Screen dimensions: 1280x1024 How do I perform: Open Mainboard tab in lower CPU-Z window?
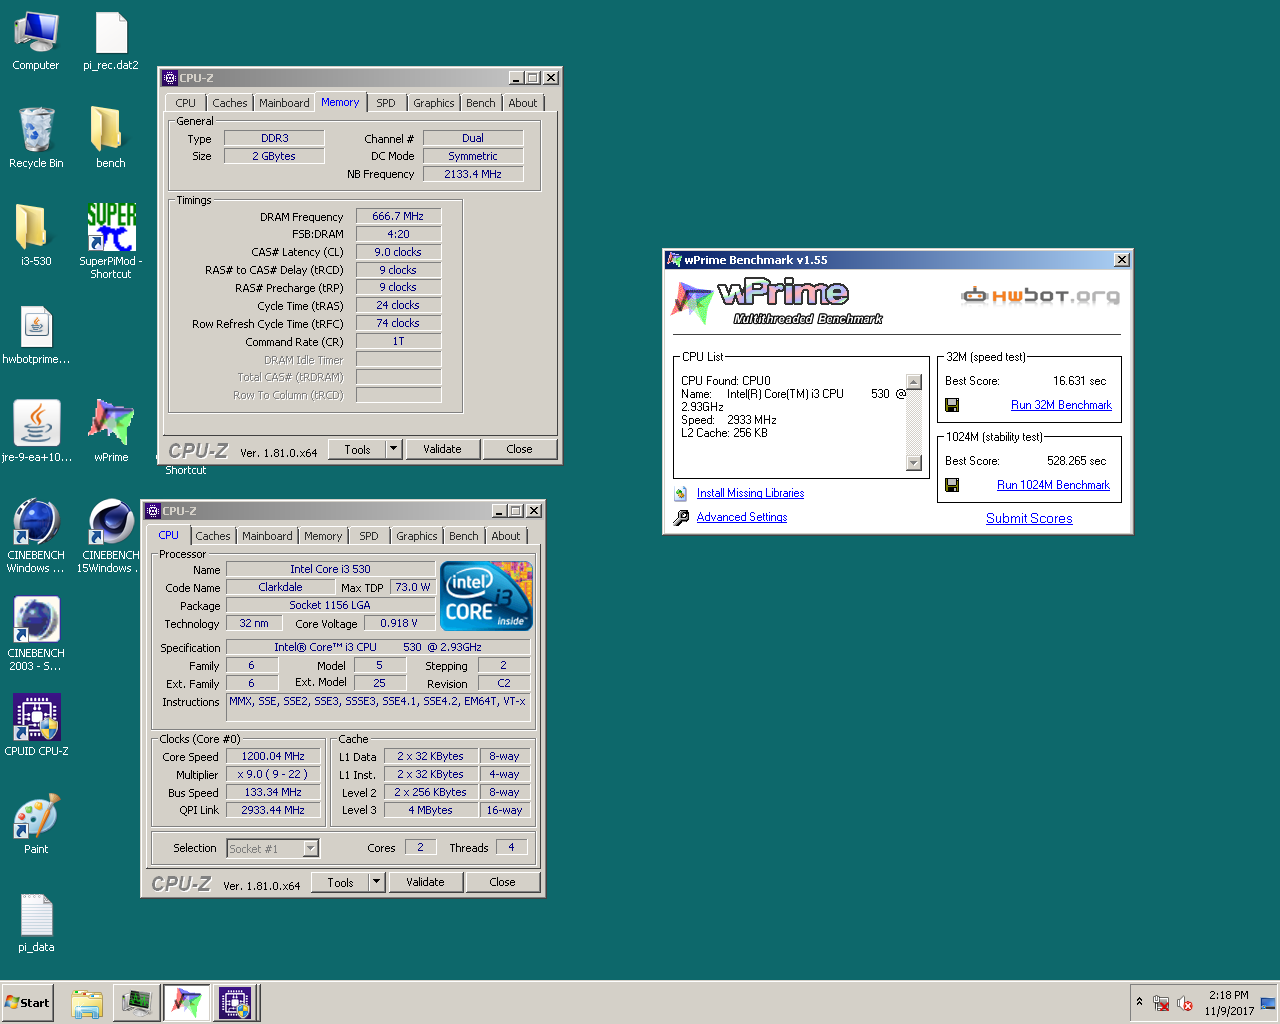tap(267, 536)
